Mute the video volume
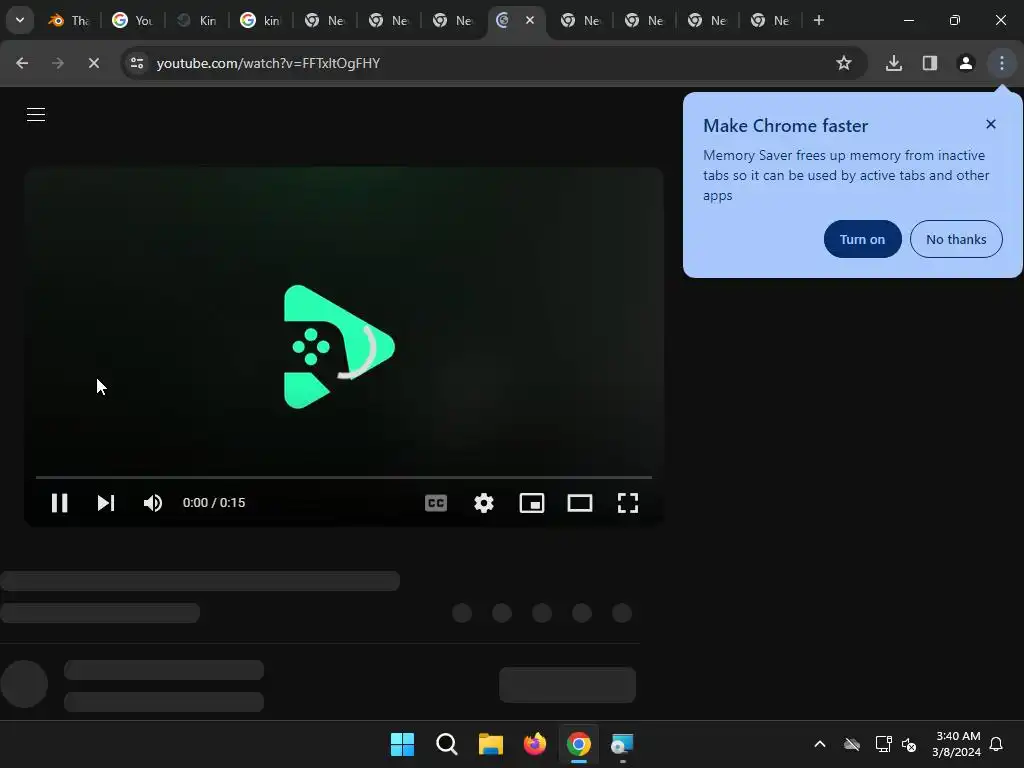 click(x=153, y=503)
